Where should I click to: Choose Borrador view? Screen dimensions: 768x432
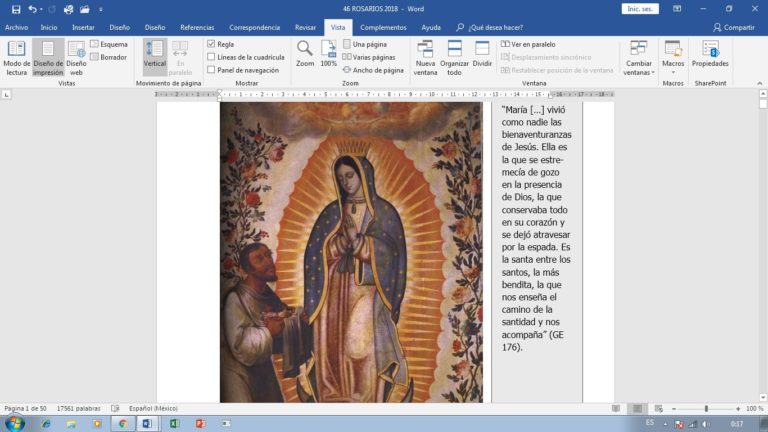(x=108, y=57)
